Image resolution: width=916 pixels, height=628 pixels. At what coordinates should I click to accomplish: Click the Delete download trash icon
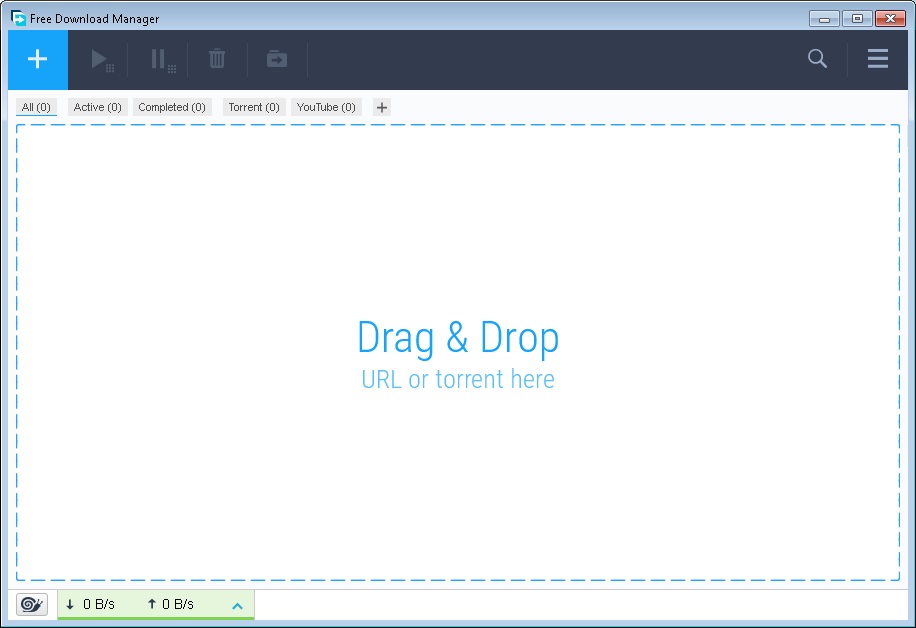(x=217, y=59)
